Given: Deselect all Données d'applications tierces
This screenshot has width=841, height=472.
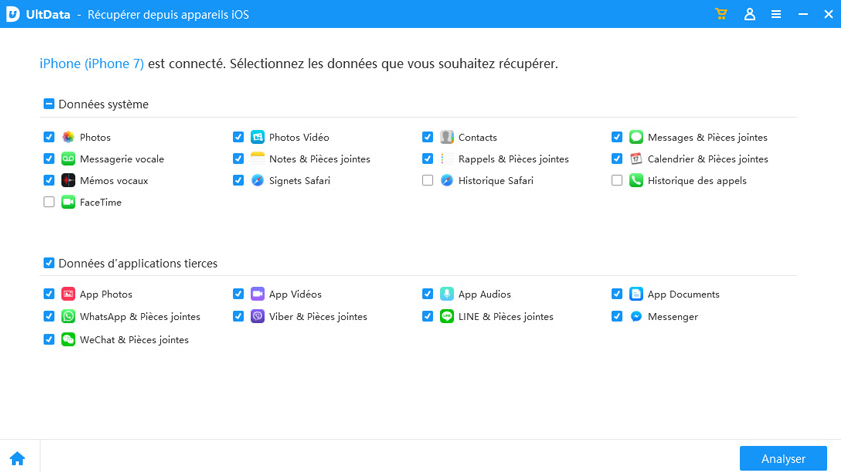Looking at the screenshot, I should click(49, 263).
